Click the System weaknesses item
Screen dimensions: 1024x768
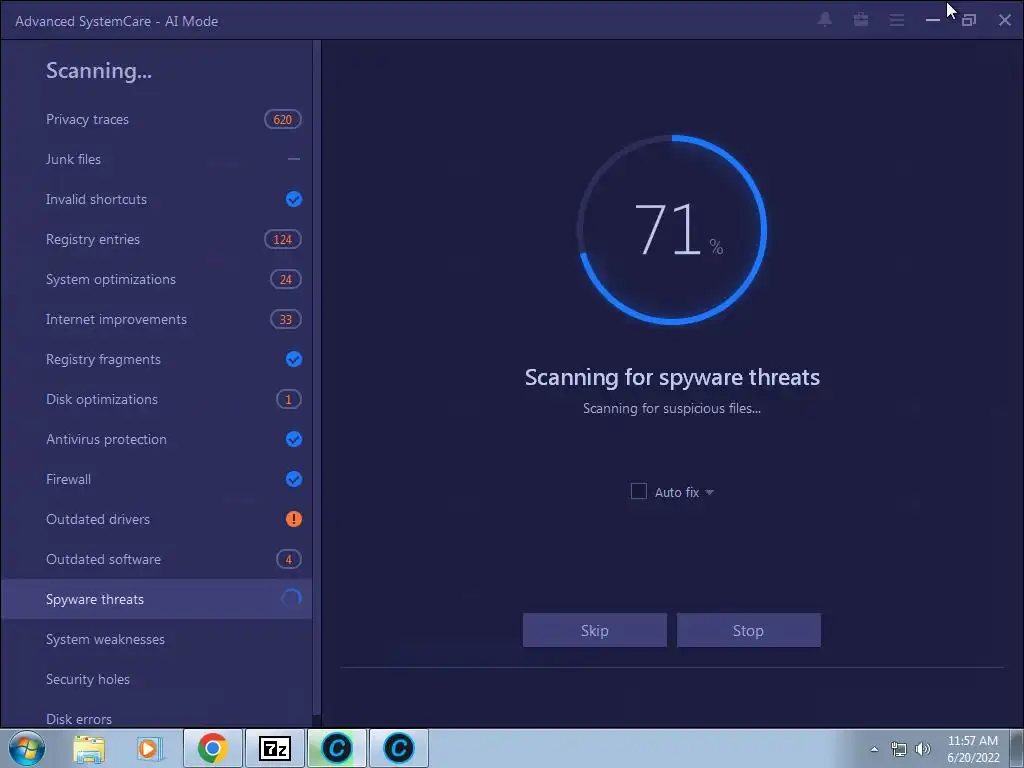157,639
